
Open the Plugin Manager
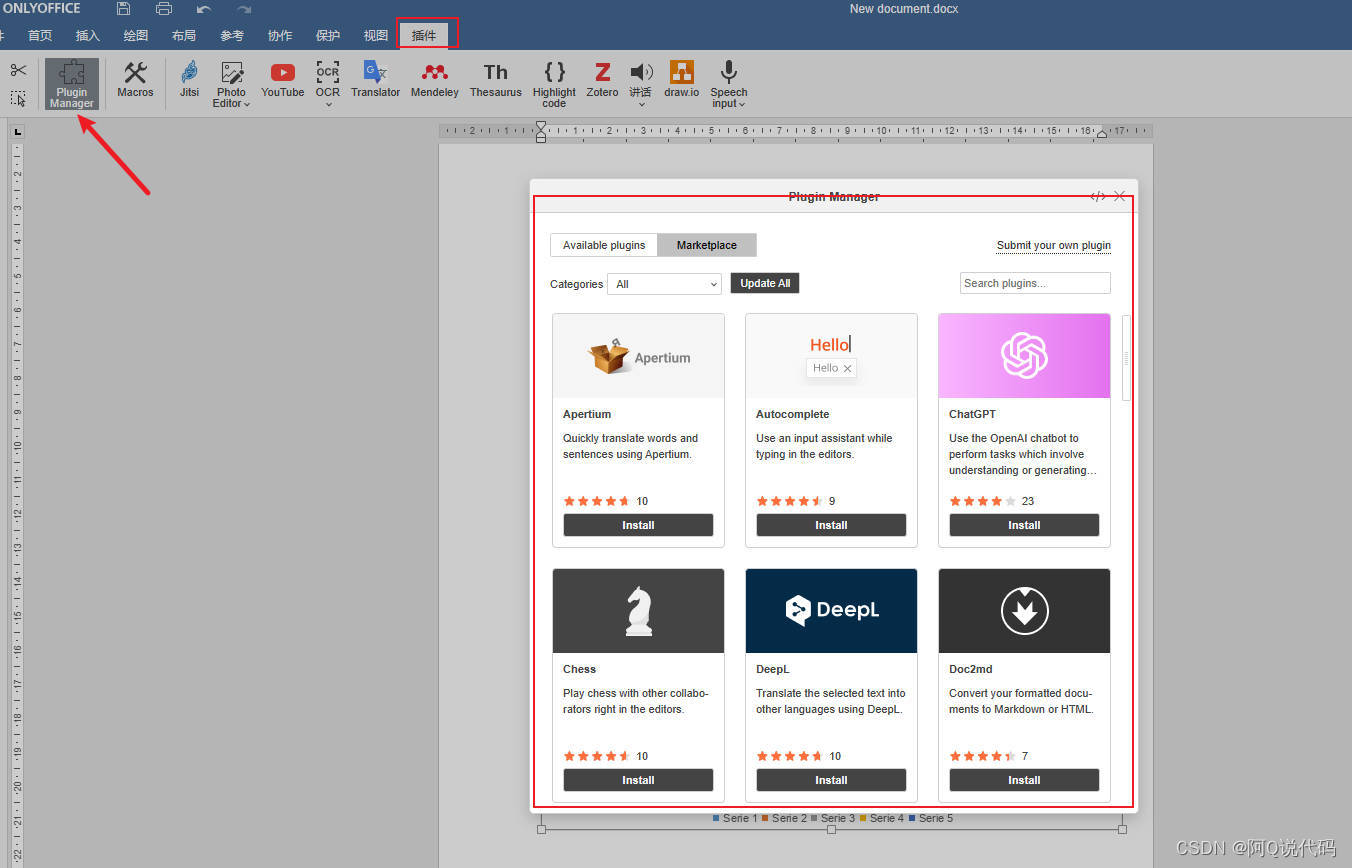click(72, 84)
